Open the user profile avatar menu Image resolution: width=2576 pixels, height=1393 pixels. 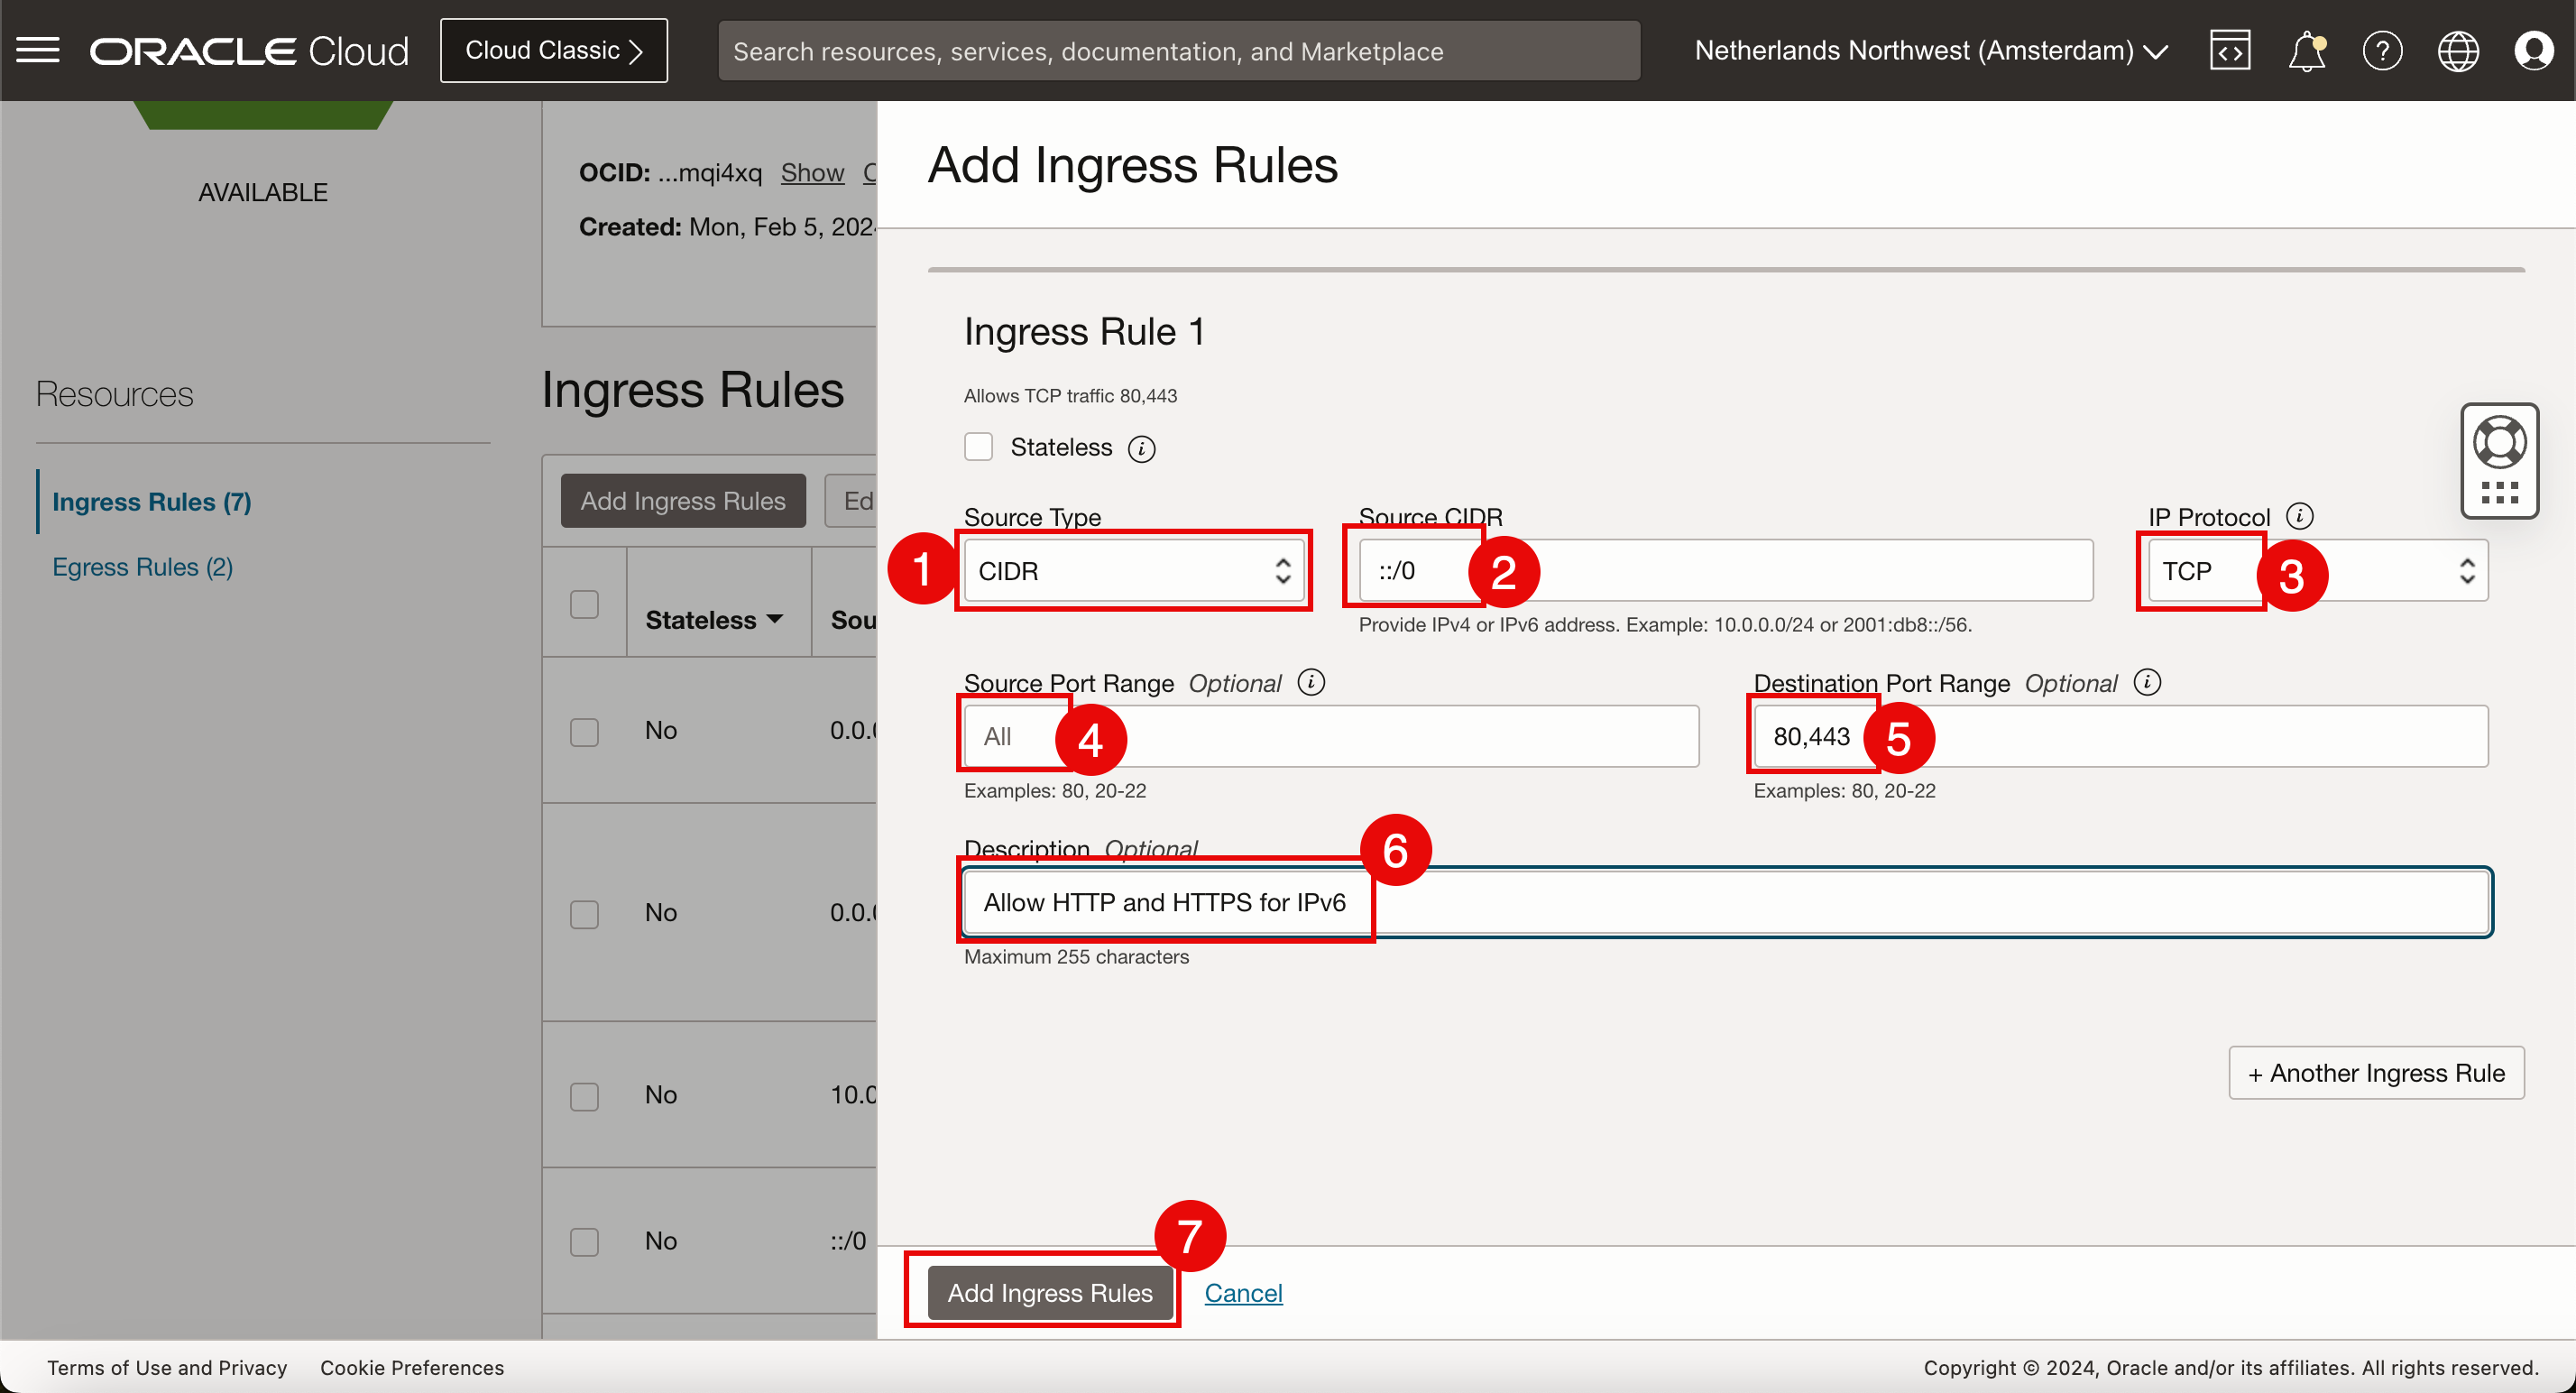tap(2533, 50)
